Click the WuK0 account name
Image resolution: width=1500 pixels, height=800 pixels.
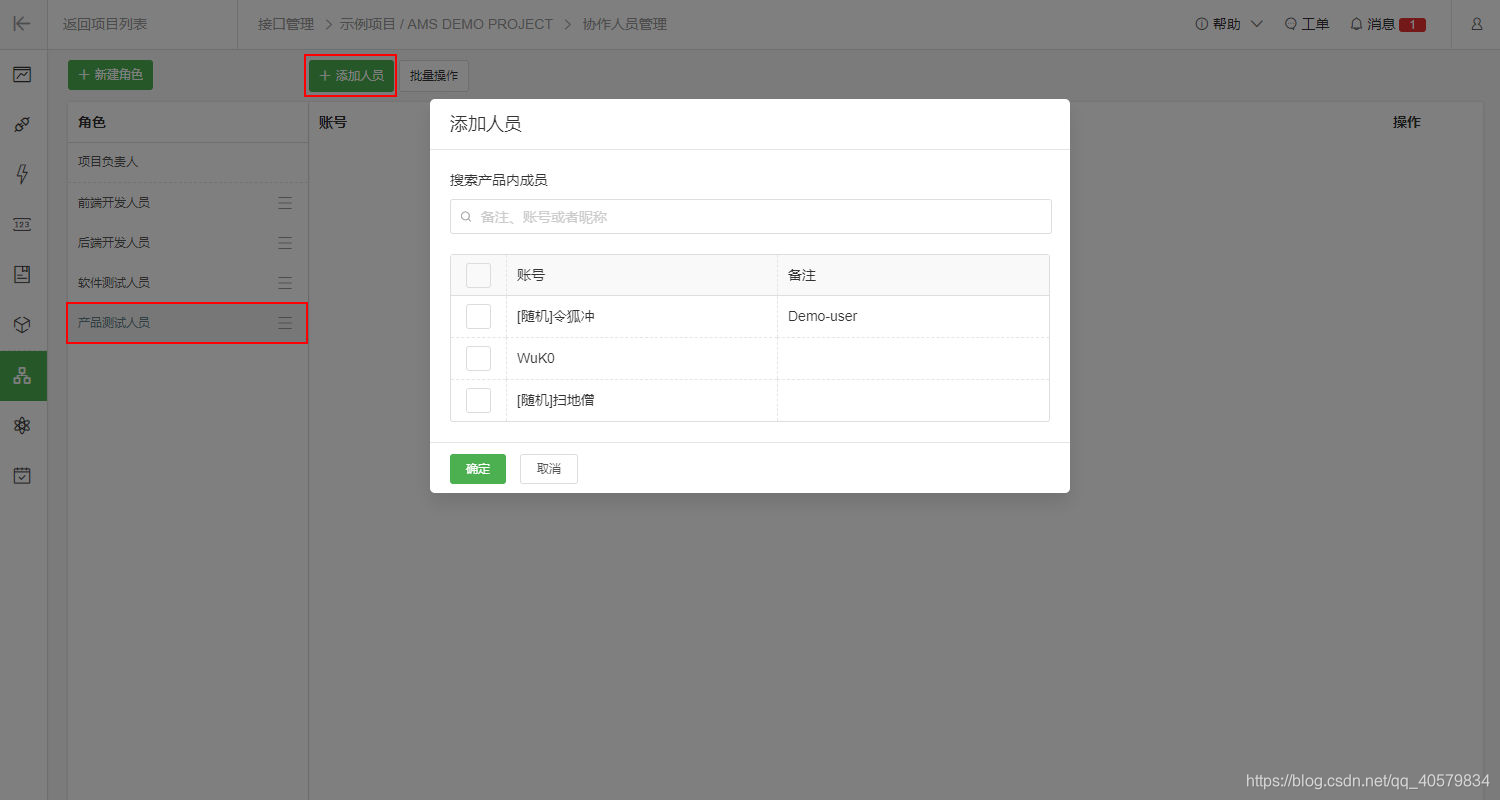(x=535, y=358)
